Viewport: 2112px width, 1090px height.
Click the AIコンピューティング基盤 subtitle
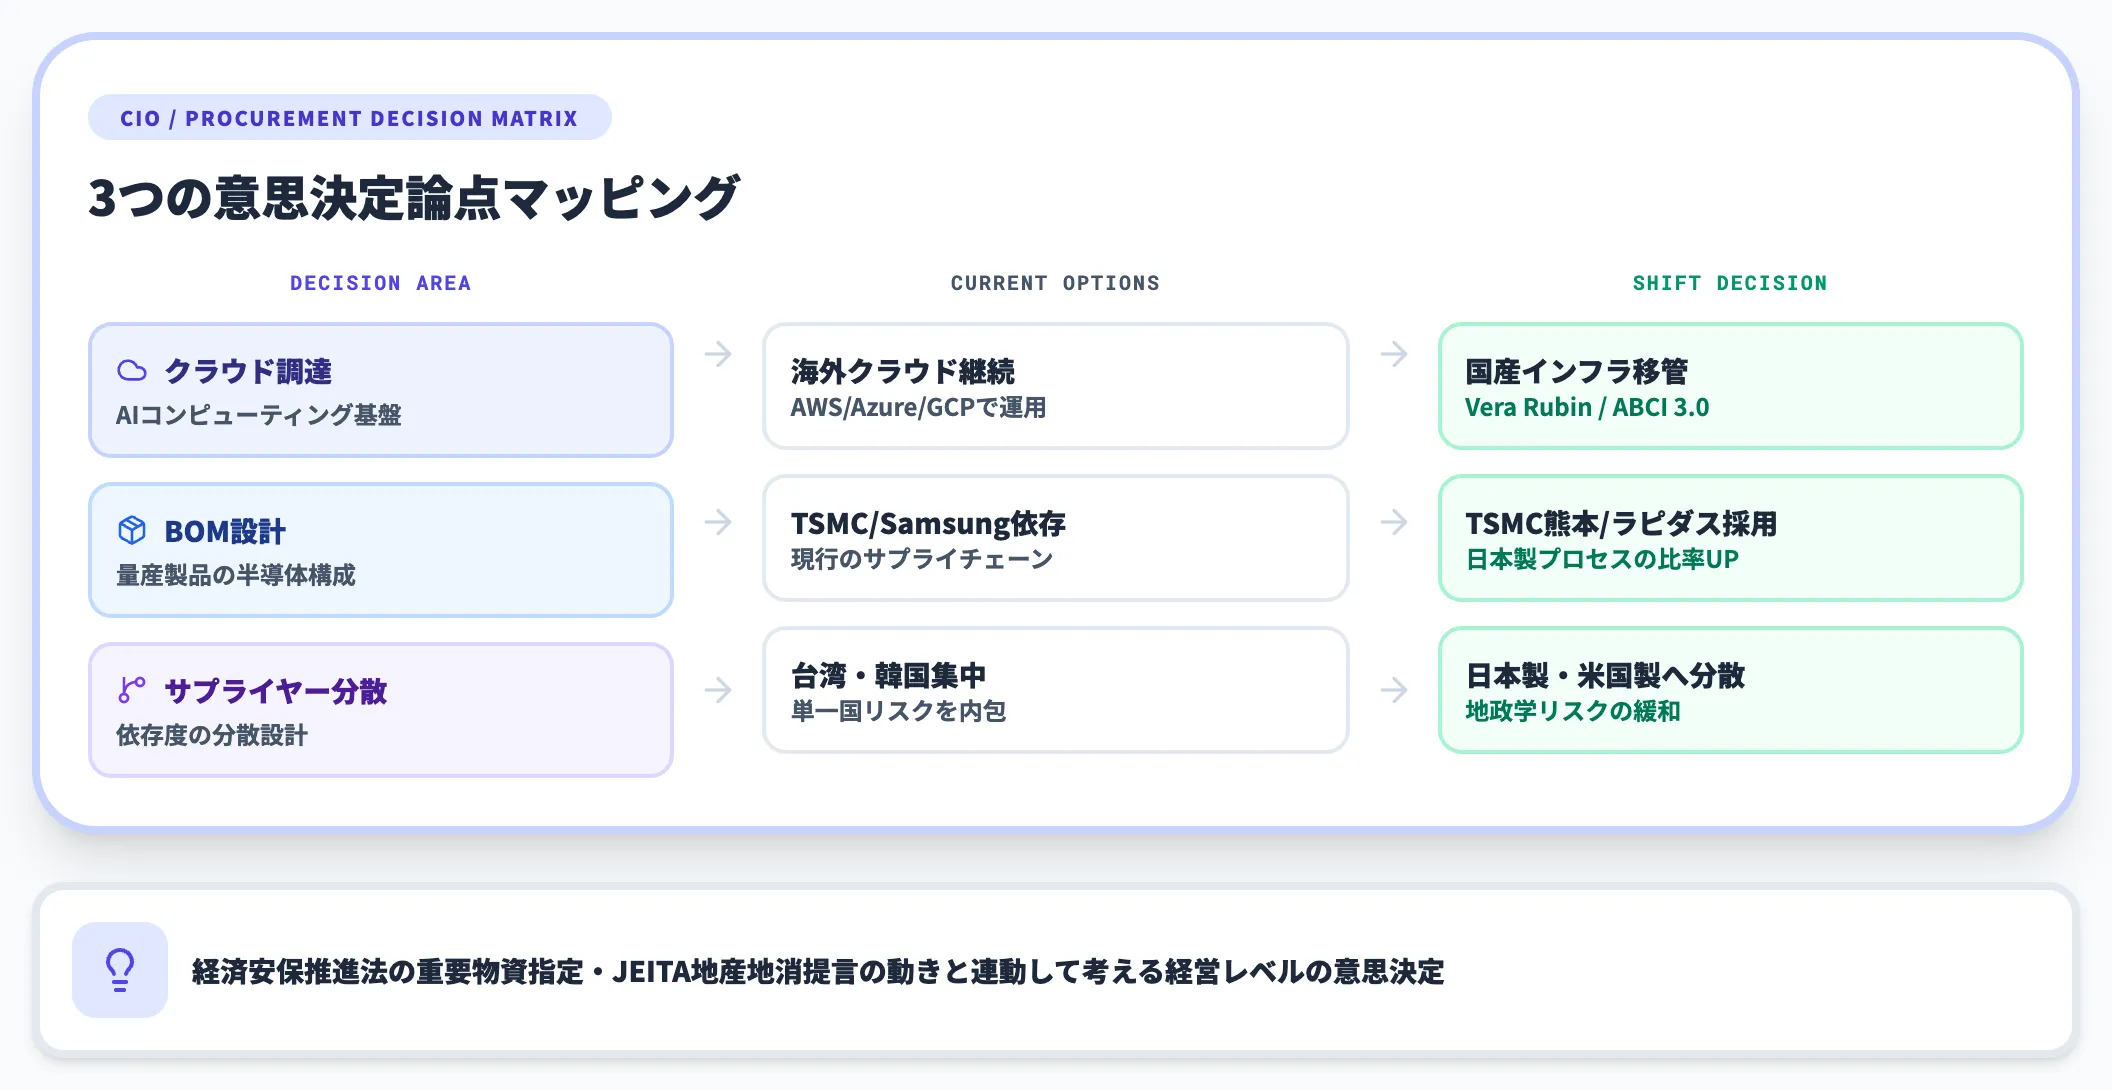tap(259, 415)
